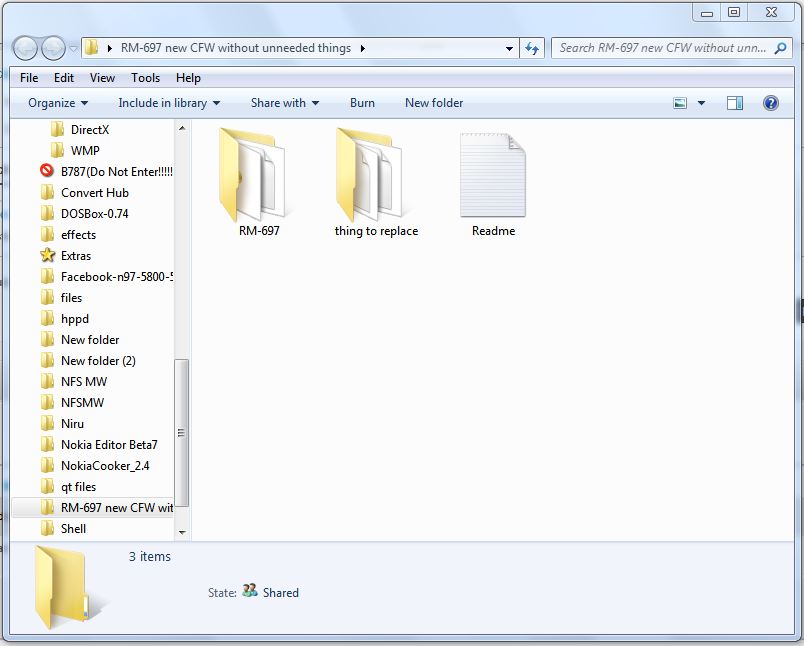Select Nokia Editor Beta7 in the tree
Viewport: 804px width, 646px height.
(x=109, y=445)
